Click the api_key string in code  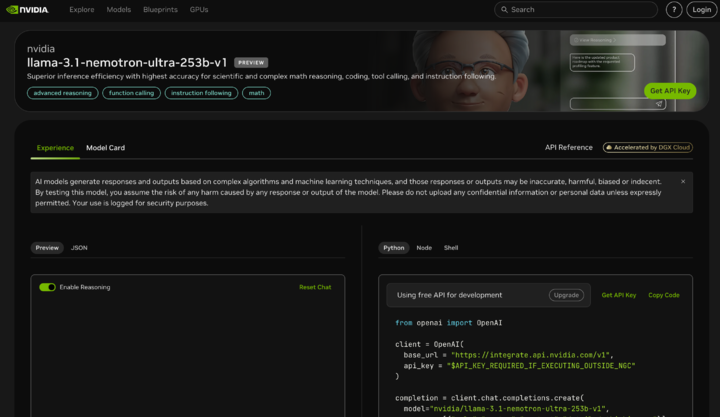coord(541,366)
